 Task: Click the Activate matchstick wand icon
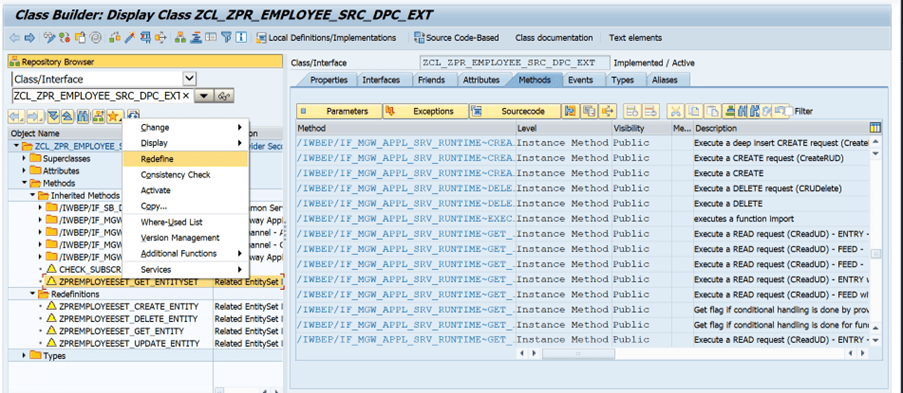tap(130, 38)
